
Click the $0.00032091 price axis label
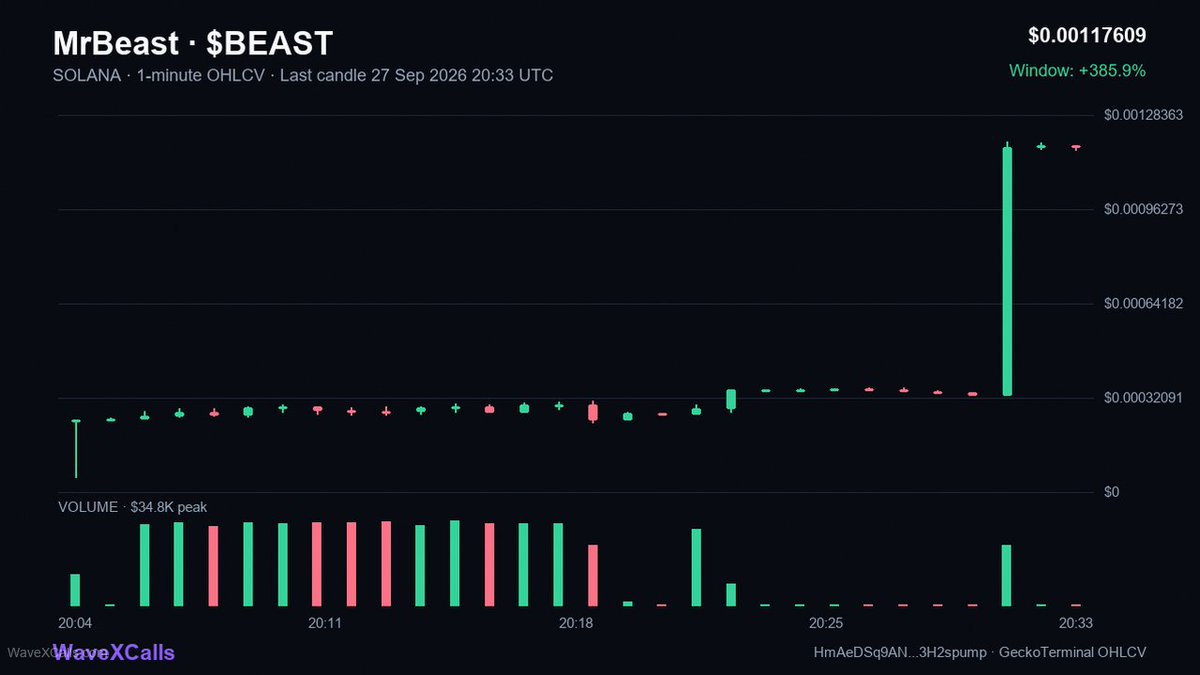[x=1144, y=398]
